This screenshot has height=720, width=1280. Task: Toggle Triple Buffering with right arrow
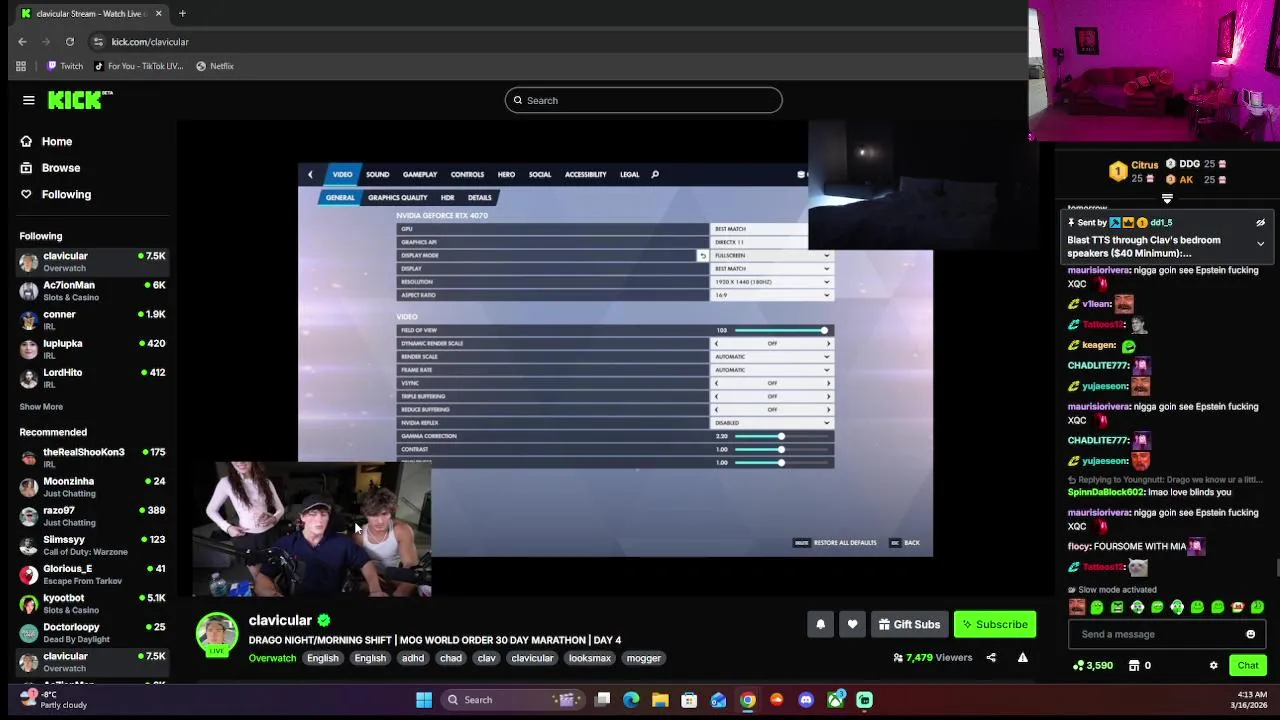point(828,396)
